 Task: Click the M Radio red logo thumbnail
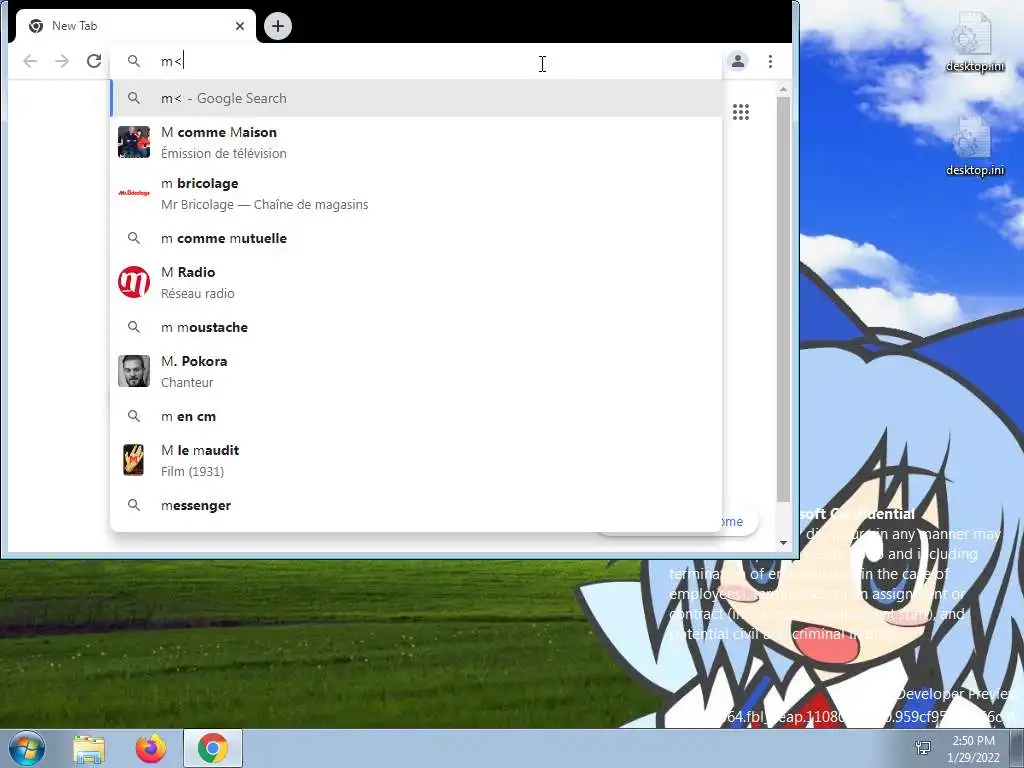coord(134,282)
